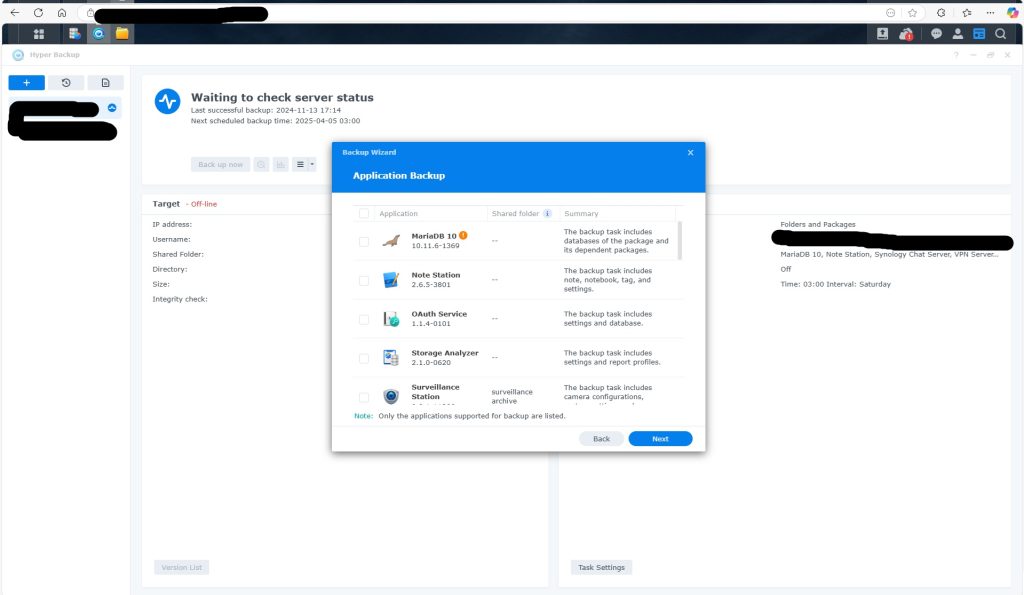Check the Surveillance Station checkbox

[364, 397]
